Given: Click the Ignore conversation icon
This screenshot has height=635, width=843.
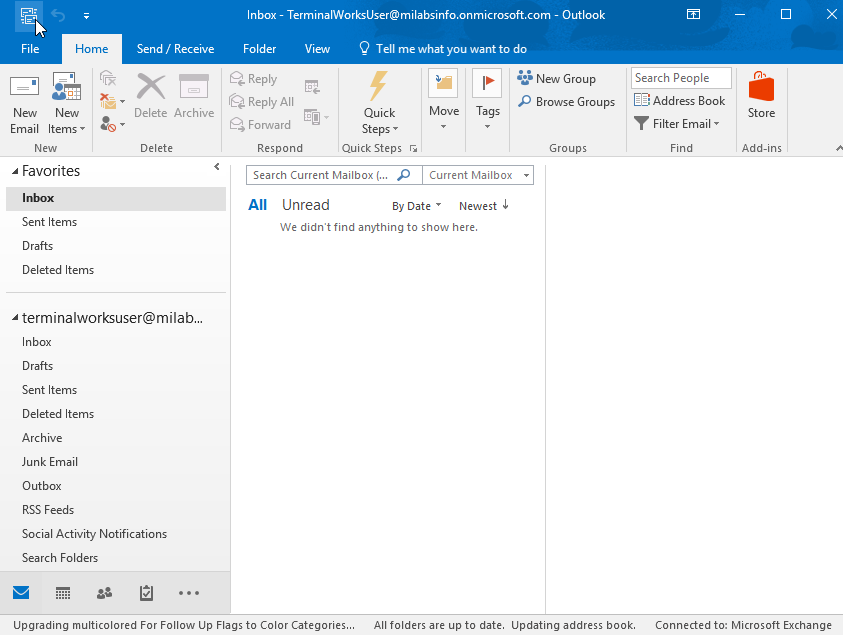Looking at the screenshot, I should (x=108, y=79).
